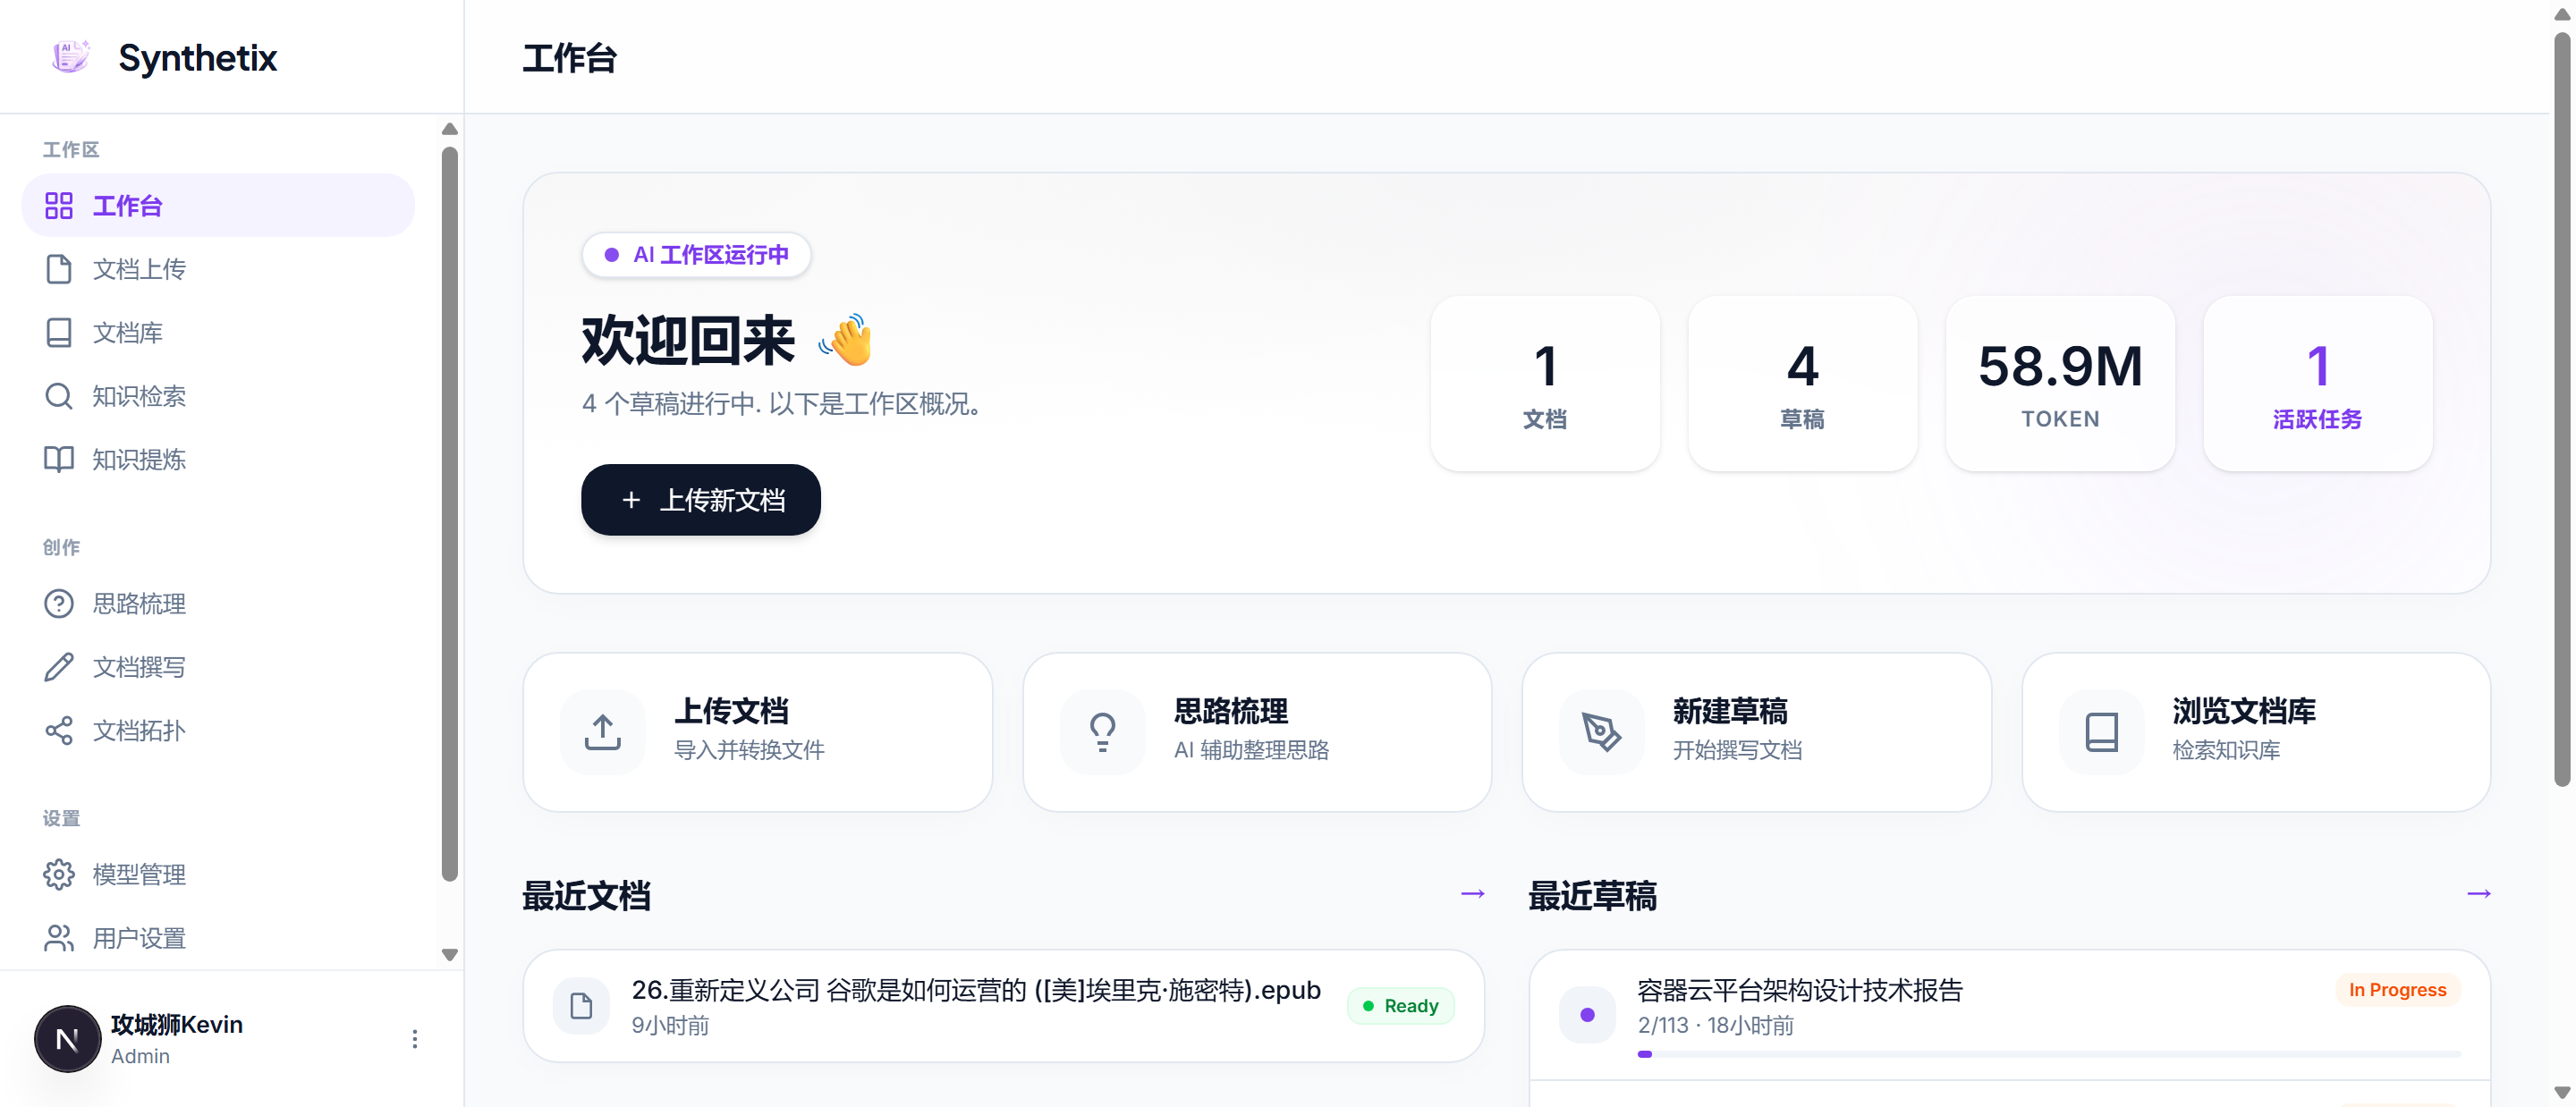This screenshot has width=2576, height=1107.
Task: Open 文档上传 in the sidebar
Action: point(218,269)
